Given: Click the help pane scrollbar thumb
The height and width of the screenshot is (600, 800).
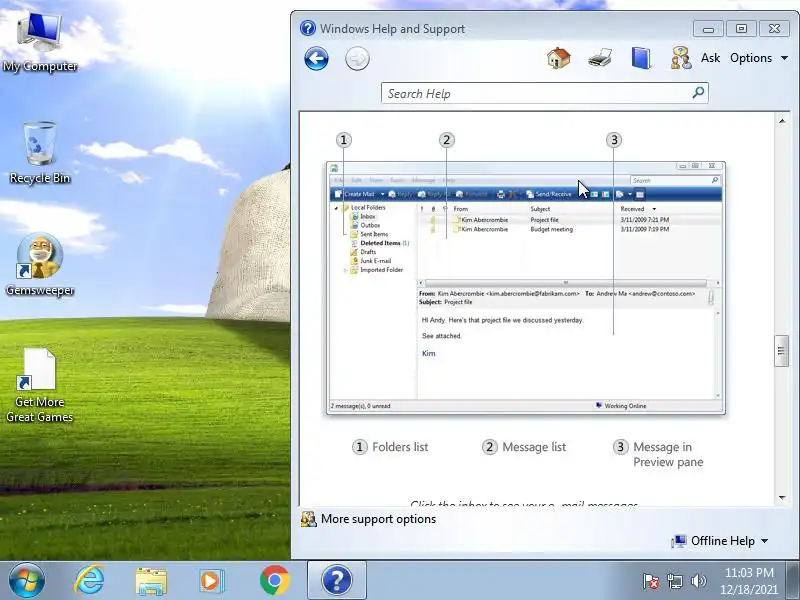Looking at the screenshot, I should click(781, 351).
